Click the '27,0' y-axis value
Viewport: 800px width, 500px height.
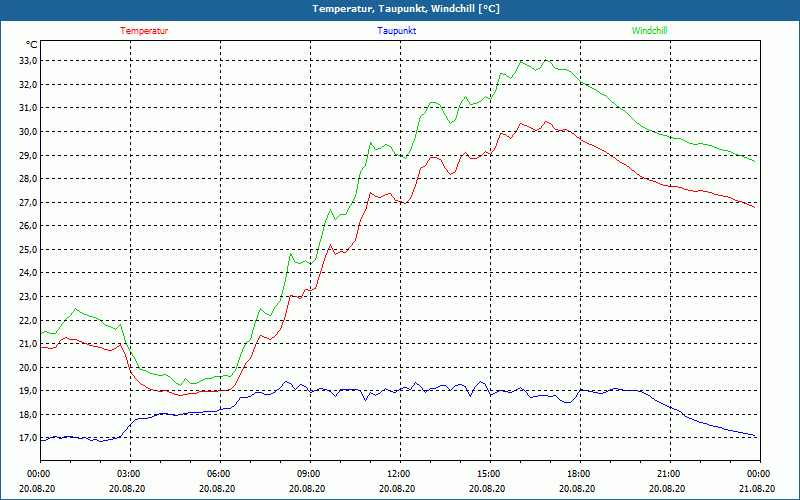pyautogui.click(x=28, y=203)
